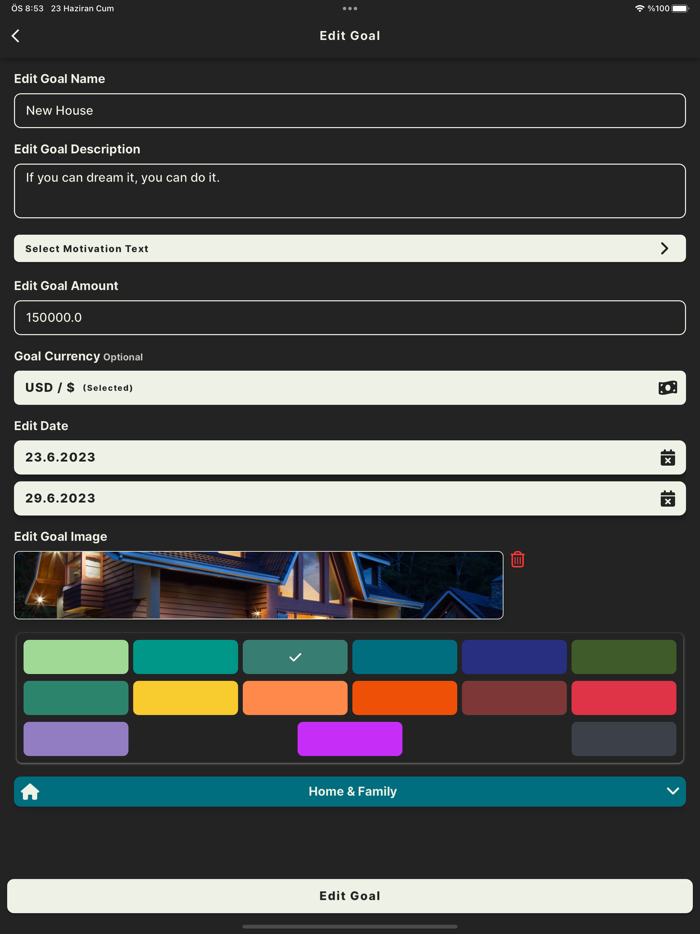Tap the three dots at top center
Screen dimensions: 700x934
coord(350,8)
